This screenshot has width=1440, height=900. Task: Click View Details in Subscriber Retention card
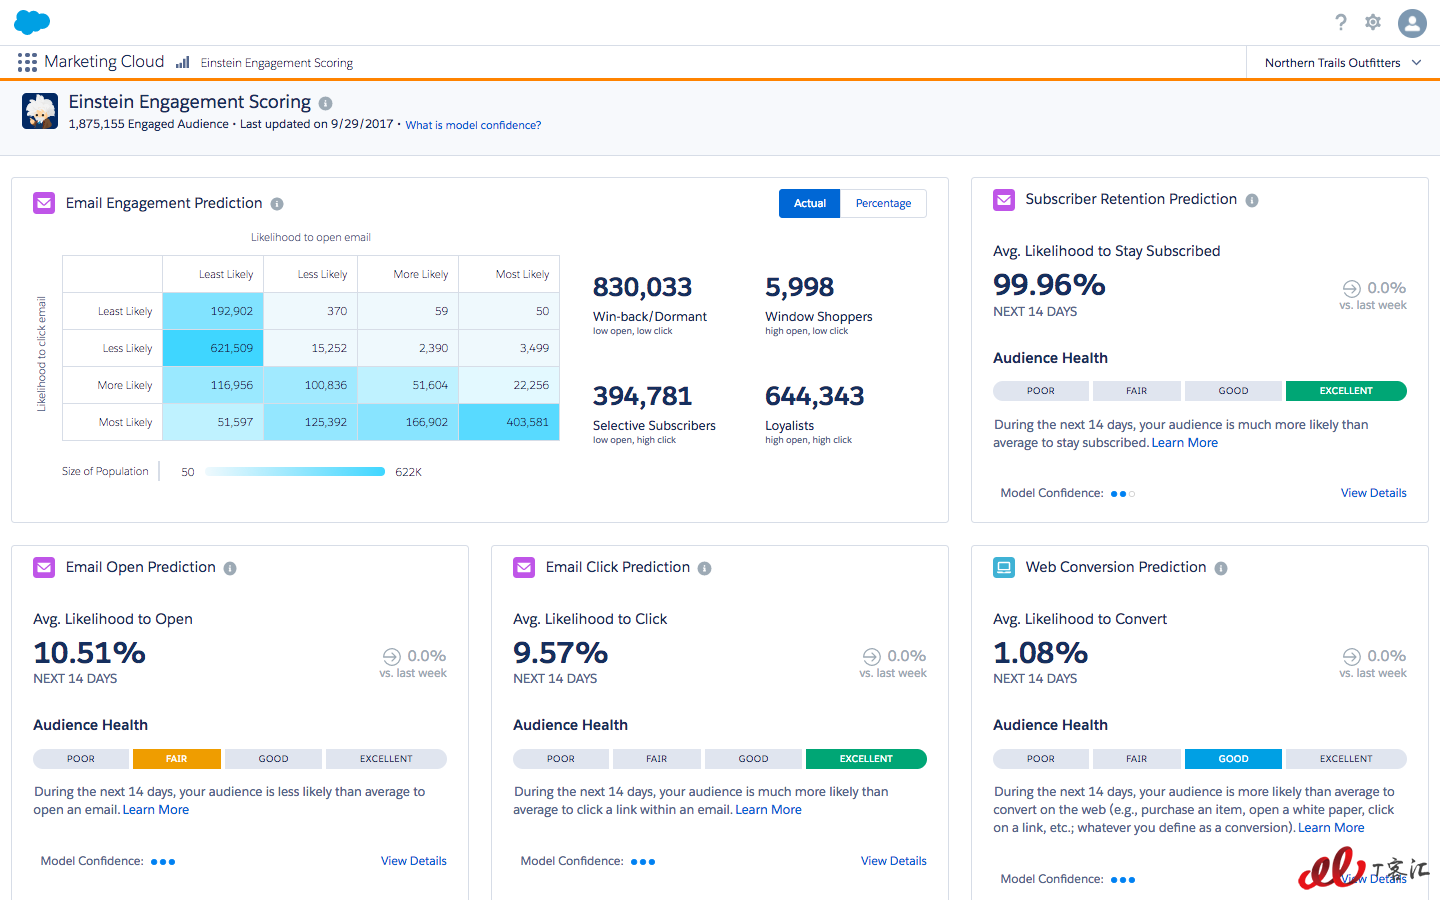1374,493
